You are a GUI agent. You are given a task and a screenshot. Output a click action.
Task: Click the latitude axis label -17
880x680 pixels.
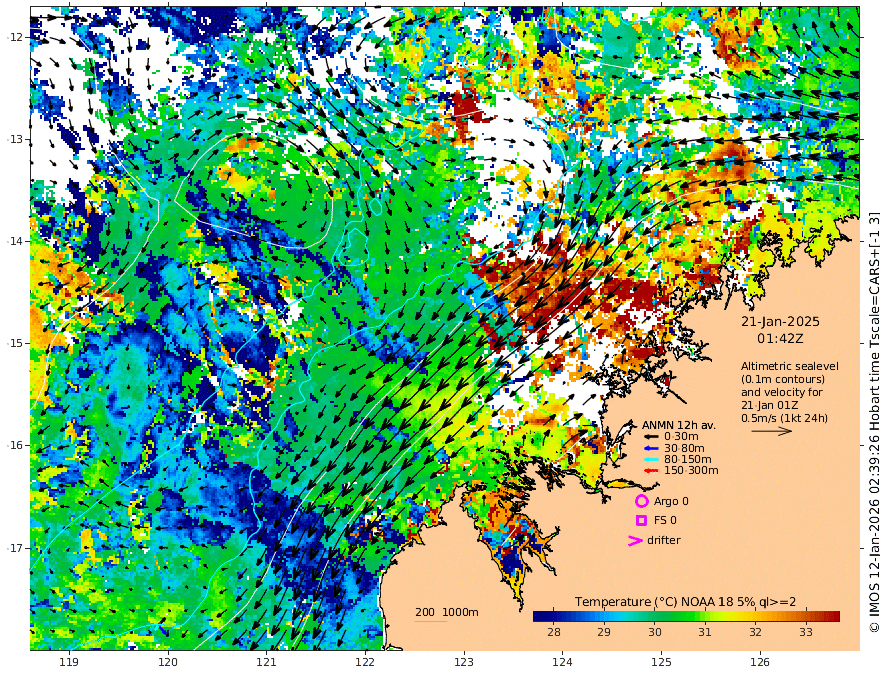(15, 548)
